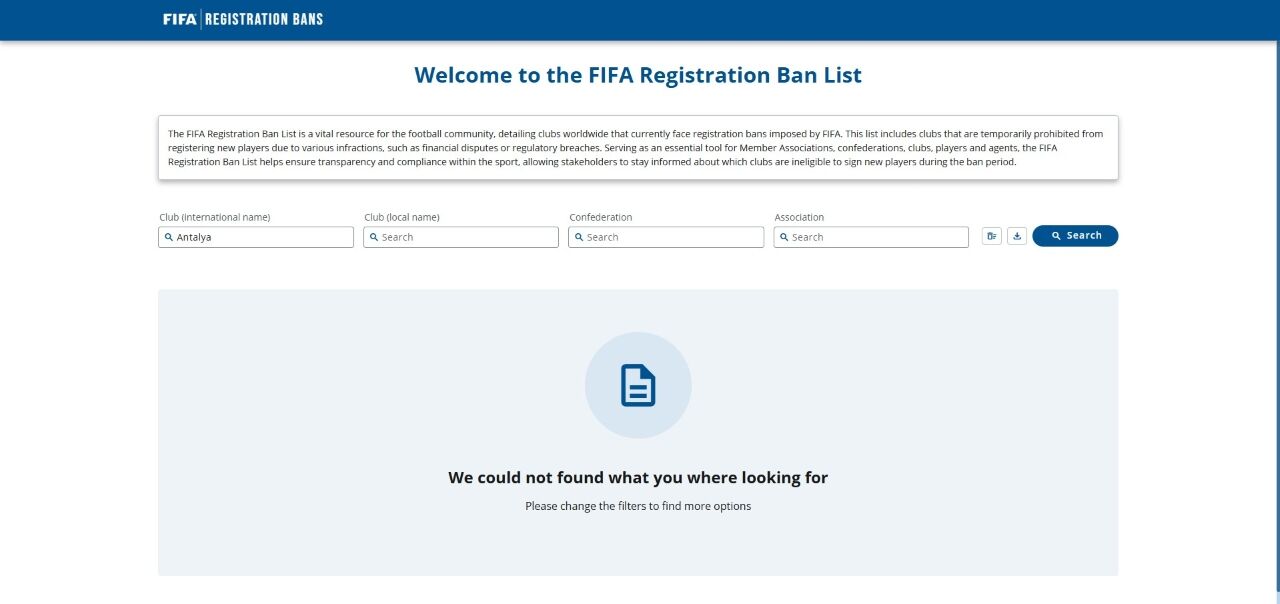Click the heading 'Welcome to the FIFA Registration Ban List'

point(638,75)
